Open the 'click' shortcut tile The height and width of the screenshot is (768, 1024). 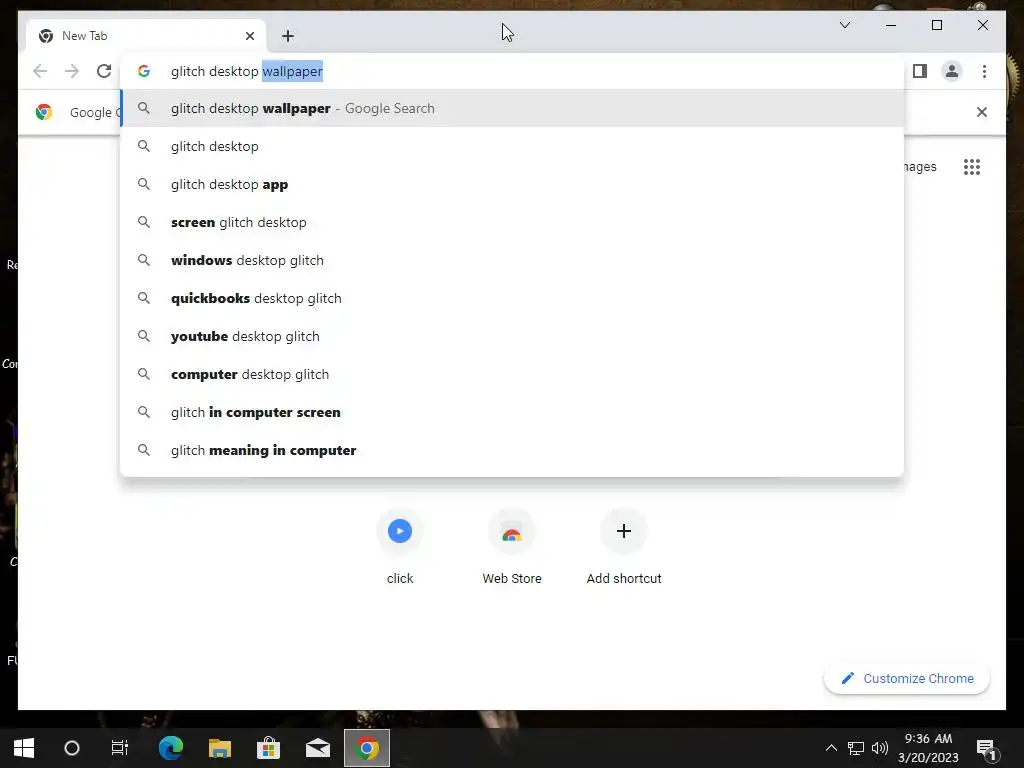[x=400, y=547]
